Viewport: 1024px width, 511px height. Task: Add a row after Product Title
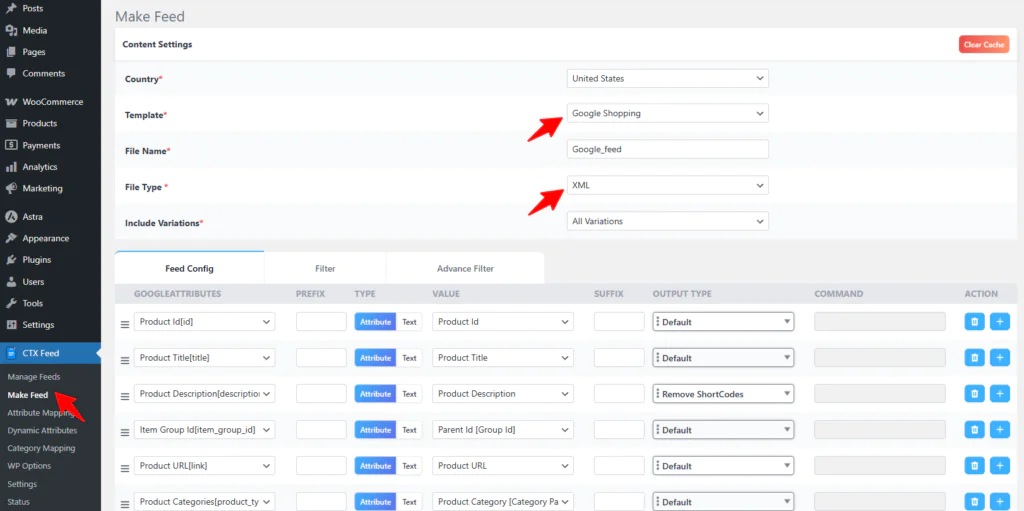tap(1000, 358)
